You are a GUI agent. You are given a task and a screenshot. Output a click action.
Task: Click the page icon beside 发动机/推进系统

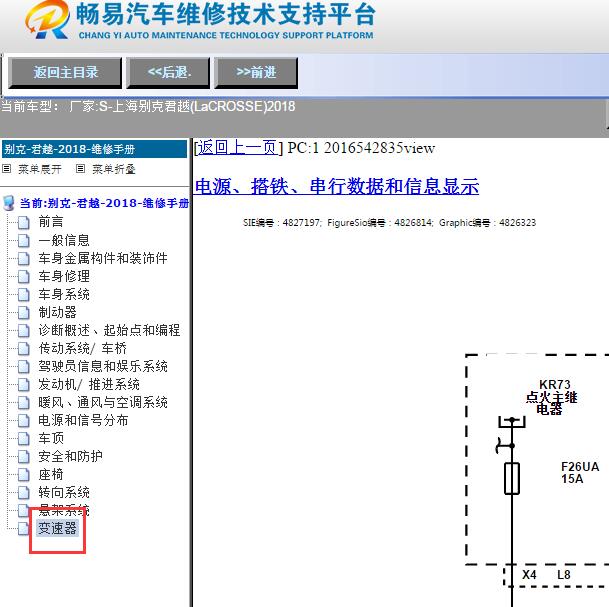(x=24, y=385)
